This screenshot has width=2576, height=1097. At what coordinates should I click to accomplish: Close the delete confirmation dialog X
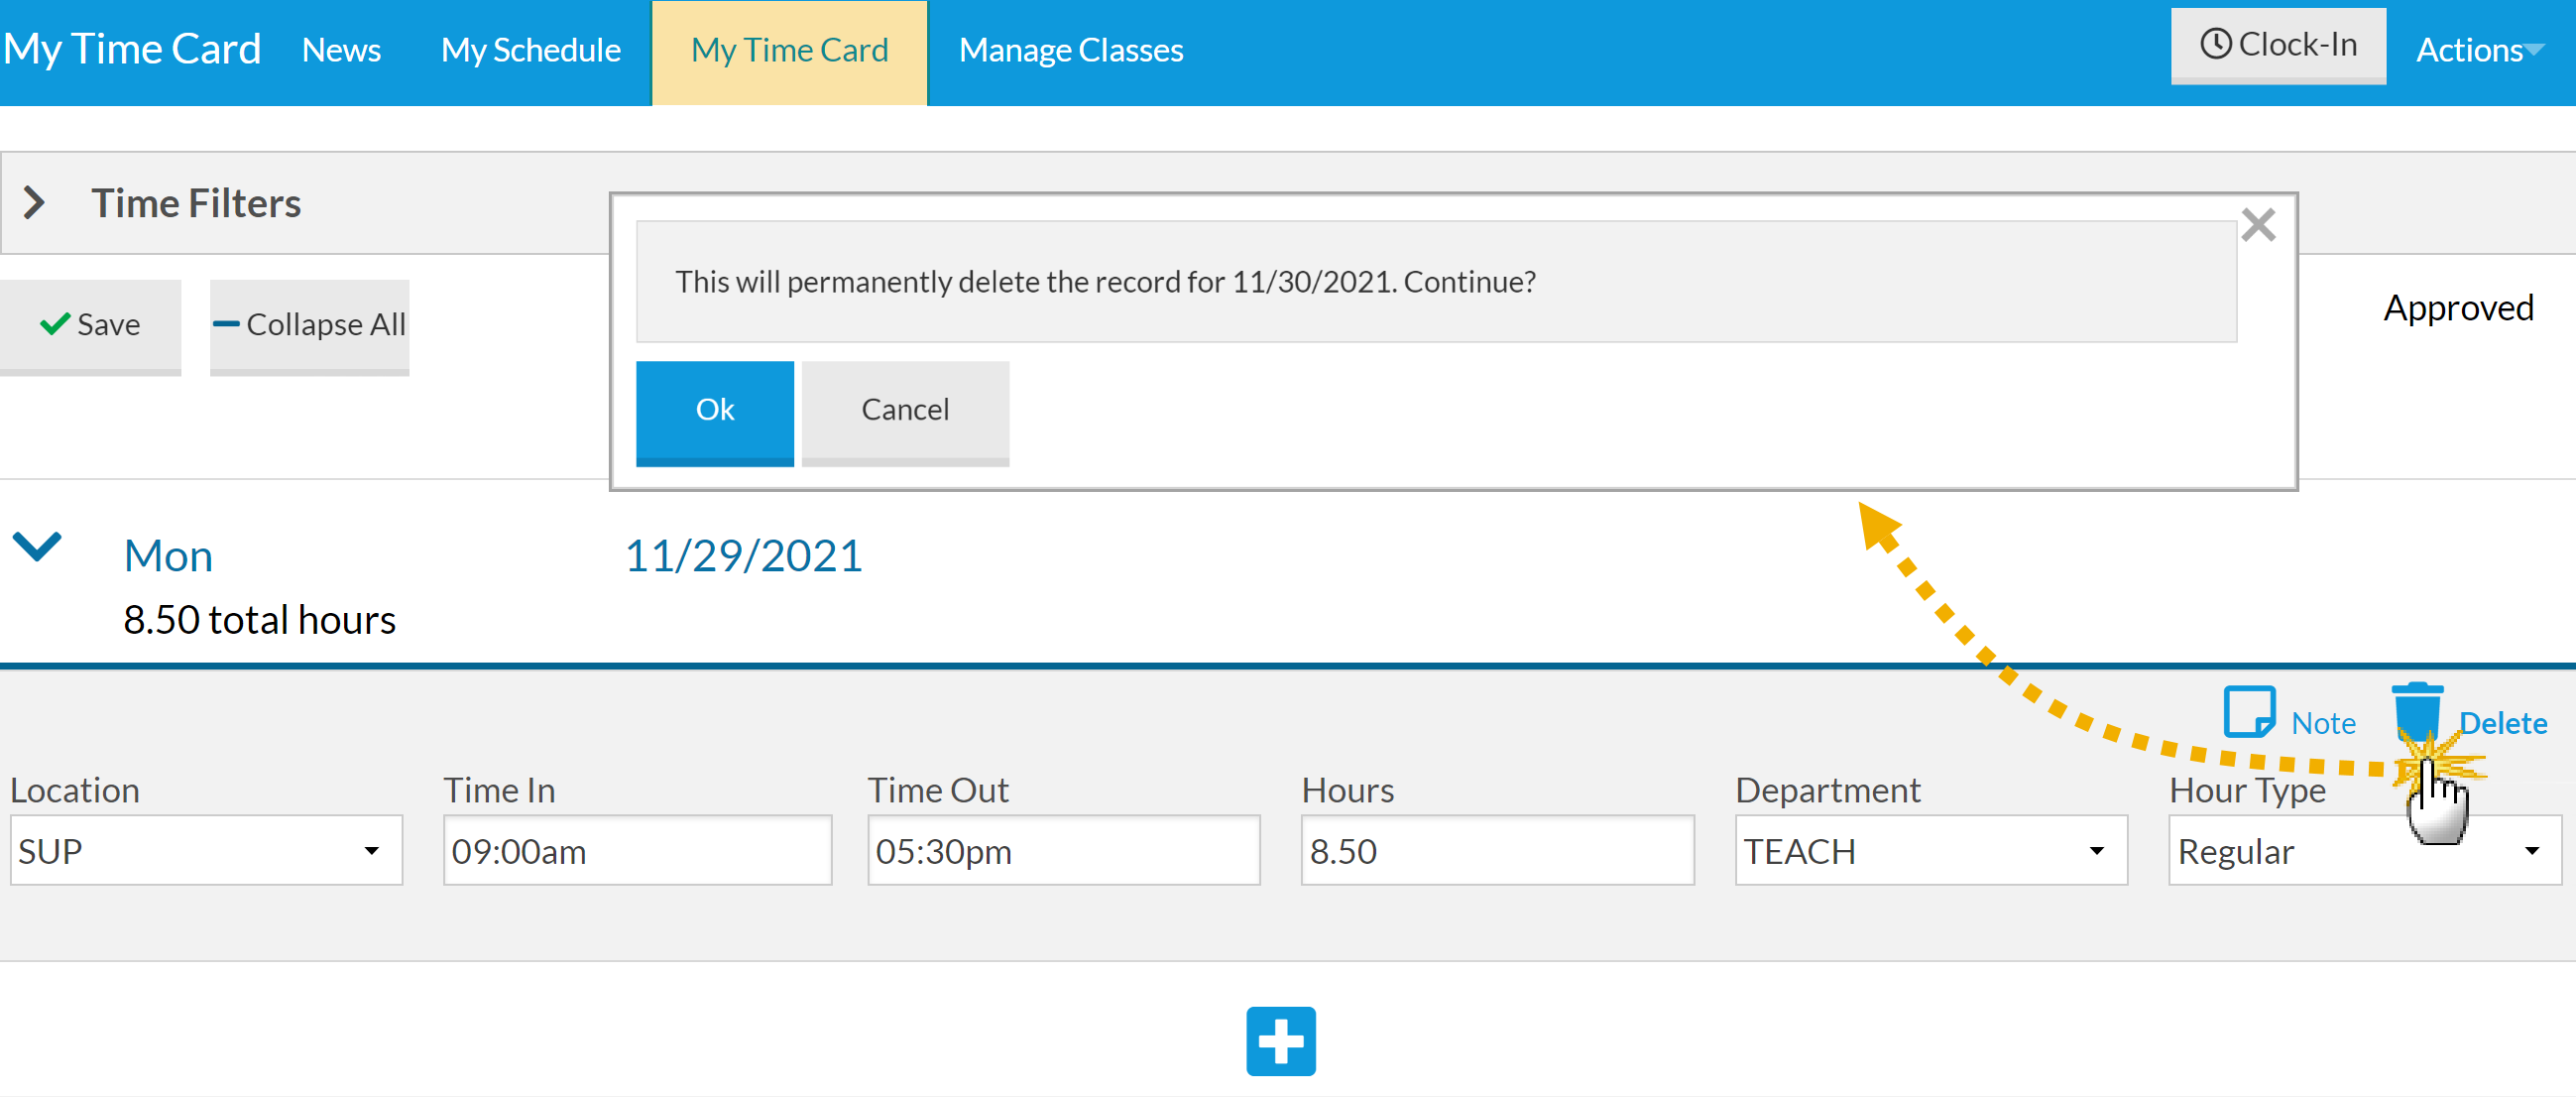coord(2258,225)
